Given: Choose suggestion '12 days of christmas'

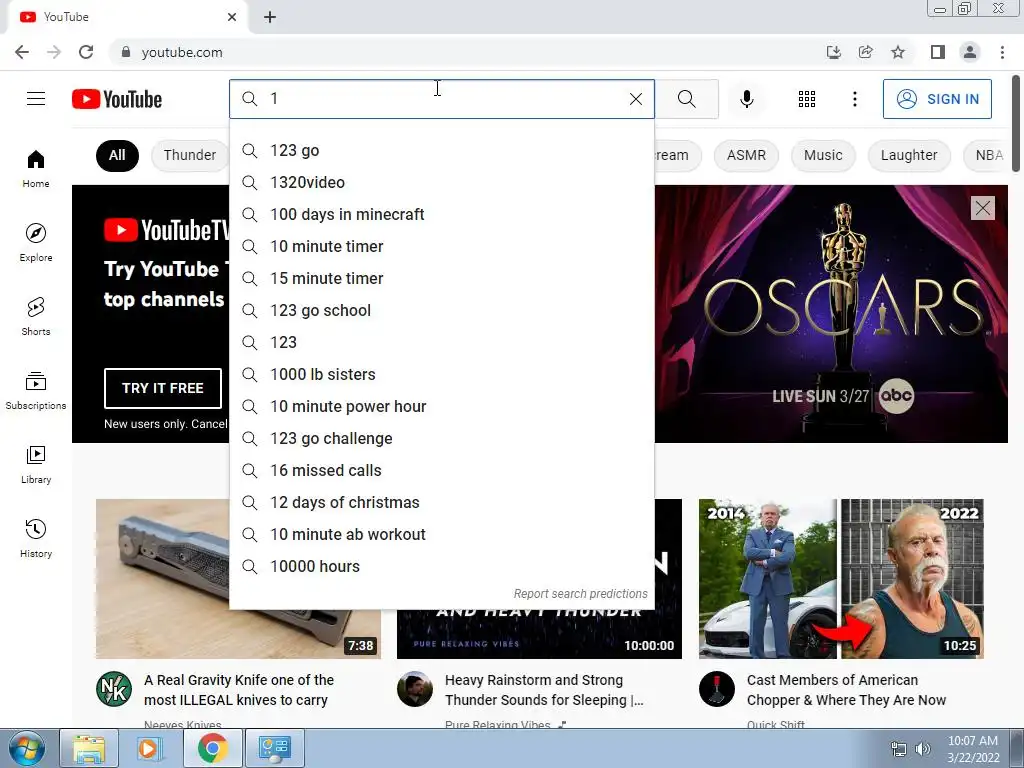Looking at the screenshot, I should point(441,503).
